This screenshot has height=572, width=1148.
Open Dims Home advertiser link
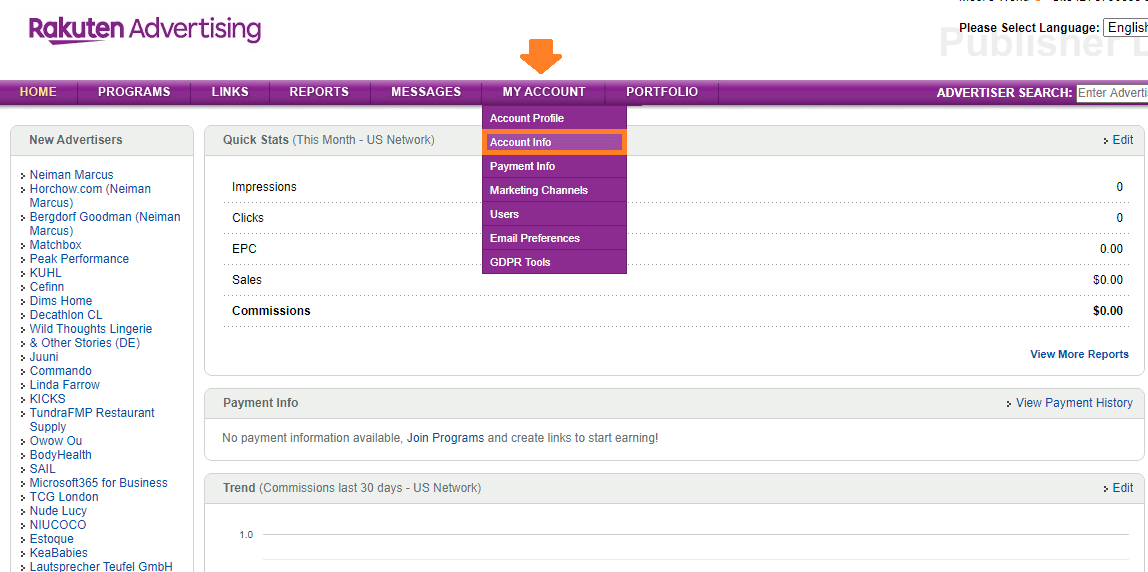(x=61, y=301)
